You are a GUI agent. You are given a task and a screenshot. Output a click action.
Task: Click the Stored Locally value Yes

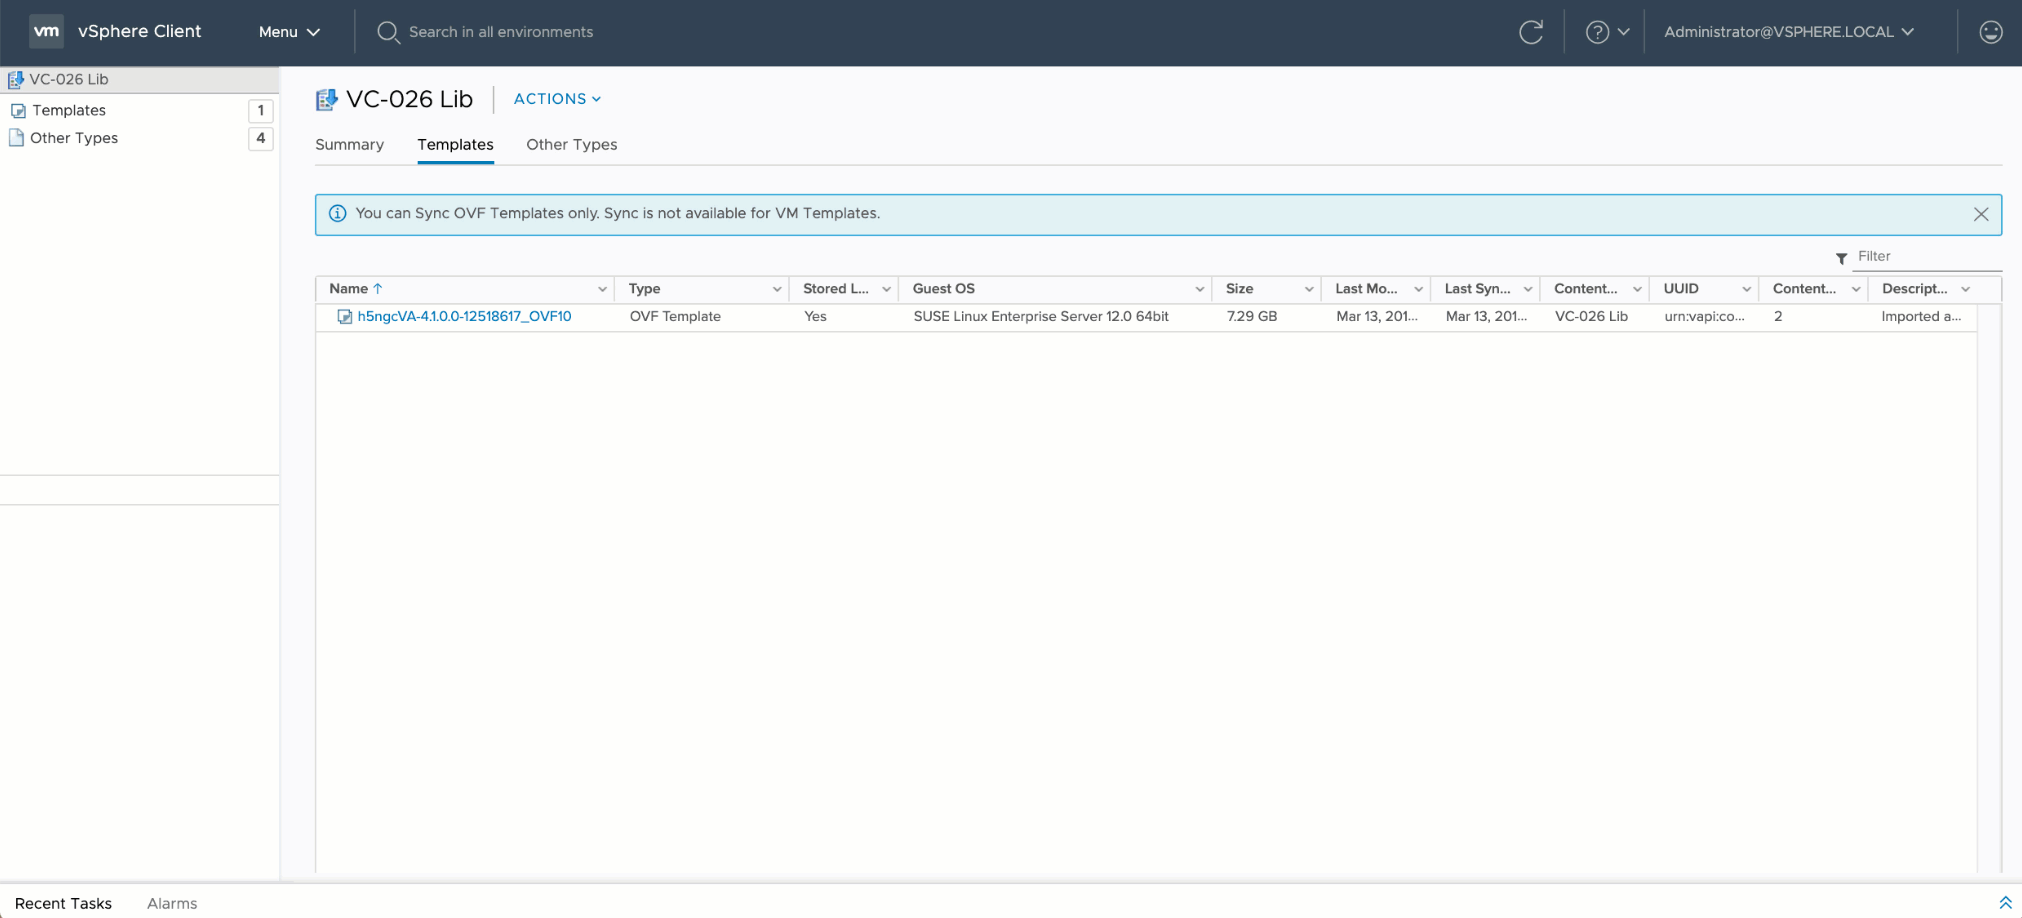click(x=815, y=316)
